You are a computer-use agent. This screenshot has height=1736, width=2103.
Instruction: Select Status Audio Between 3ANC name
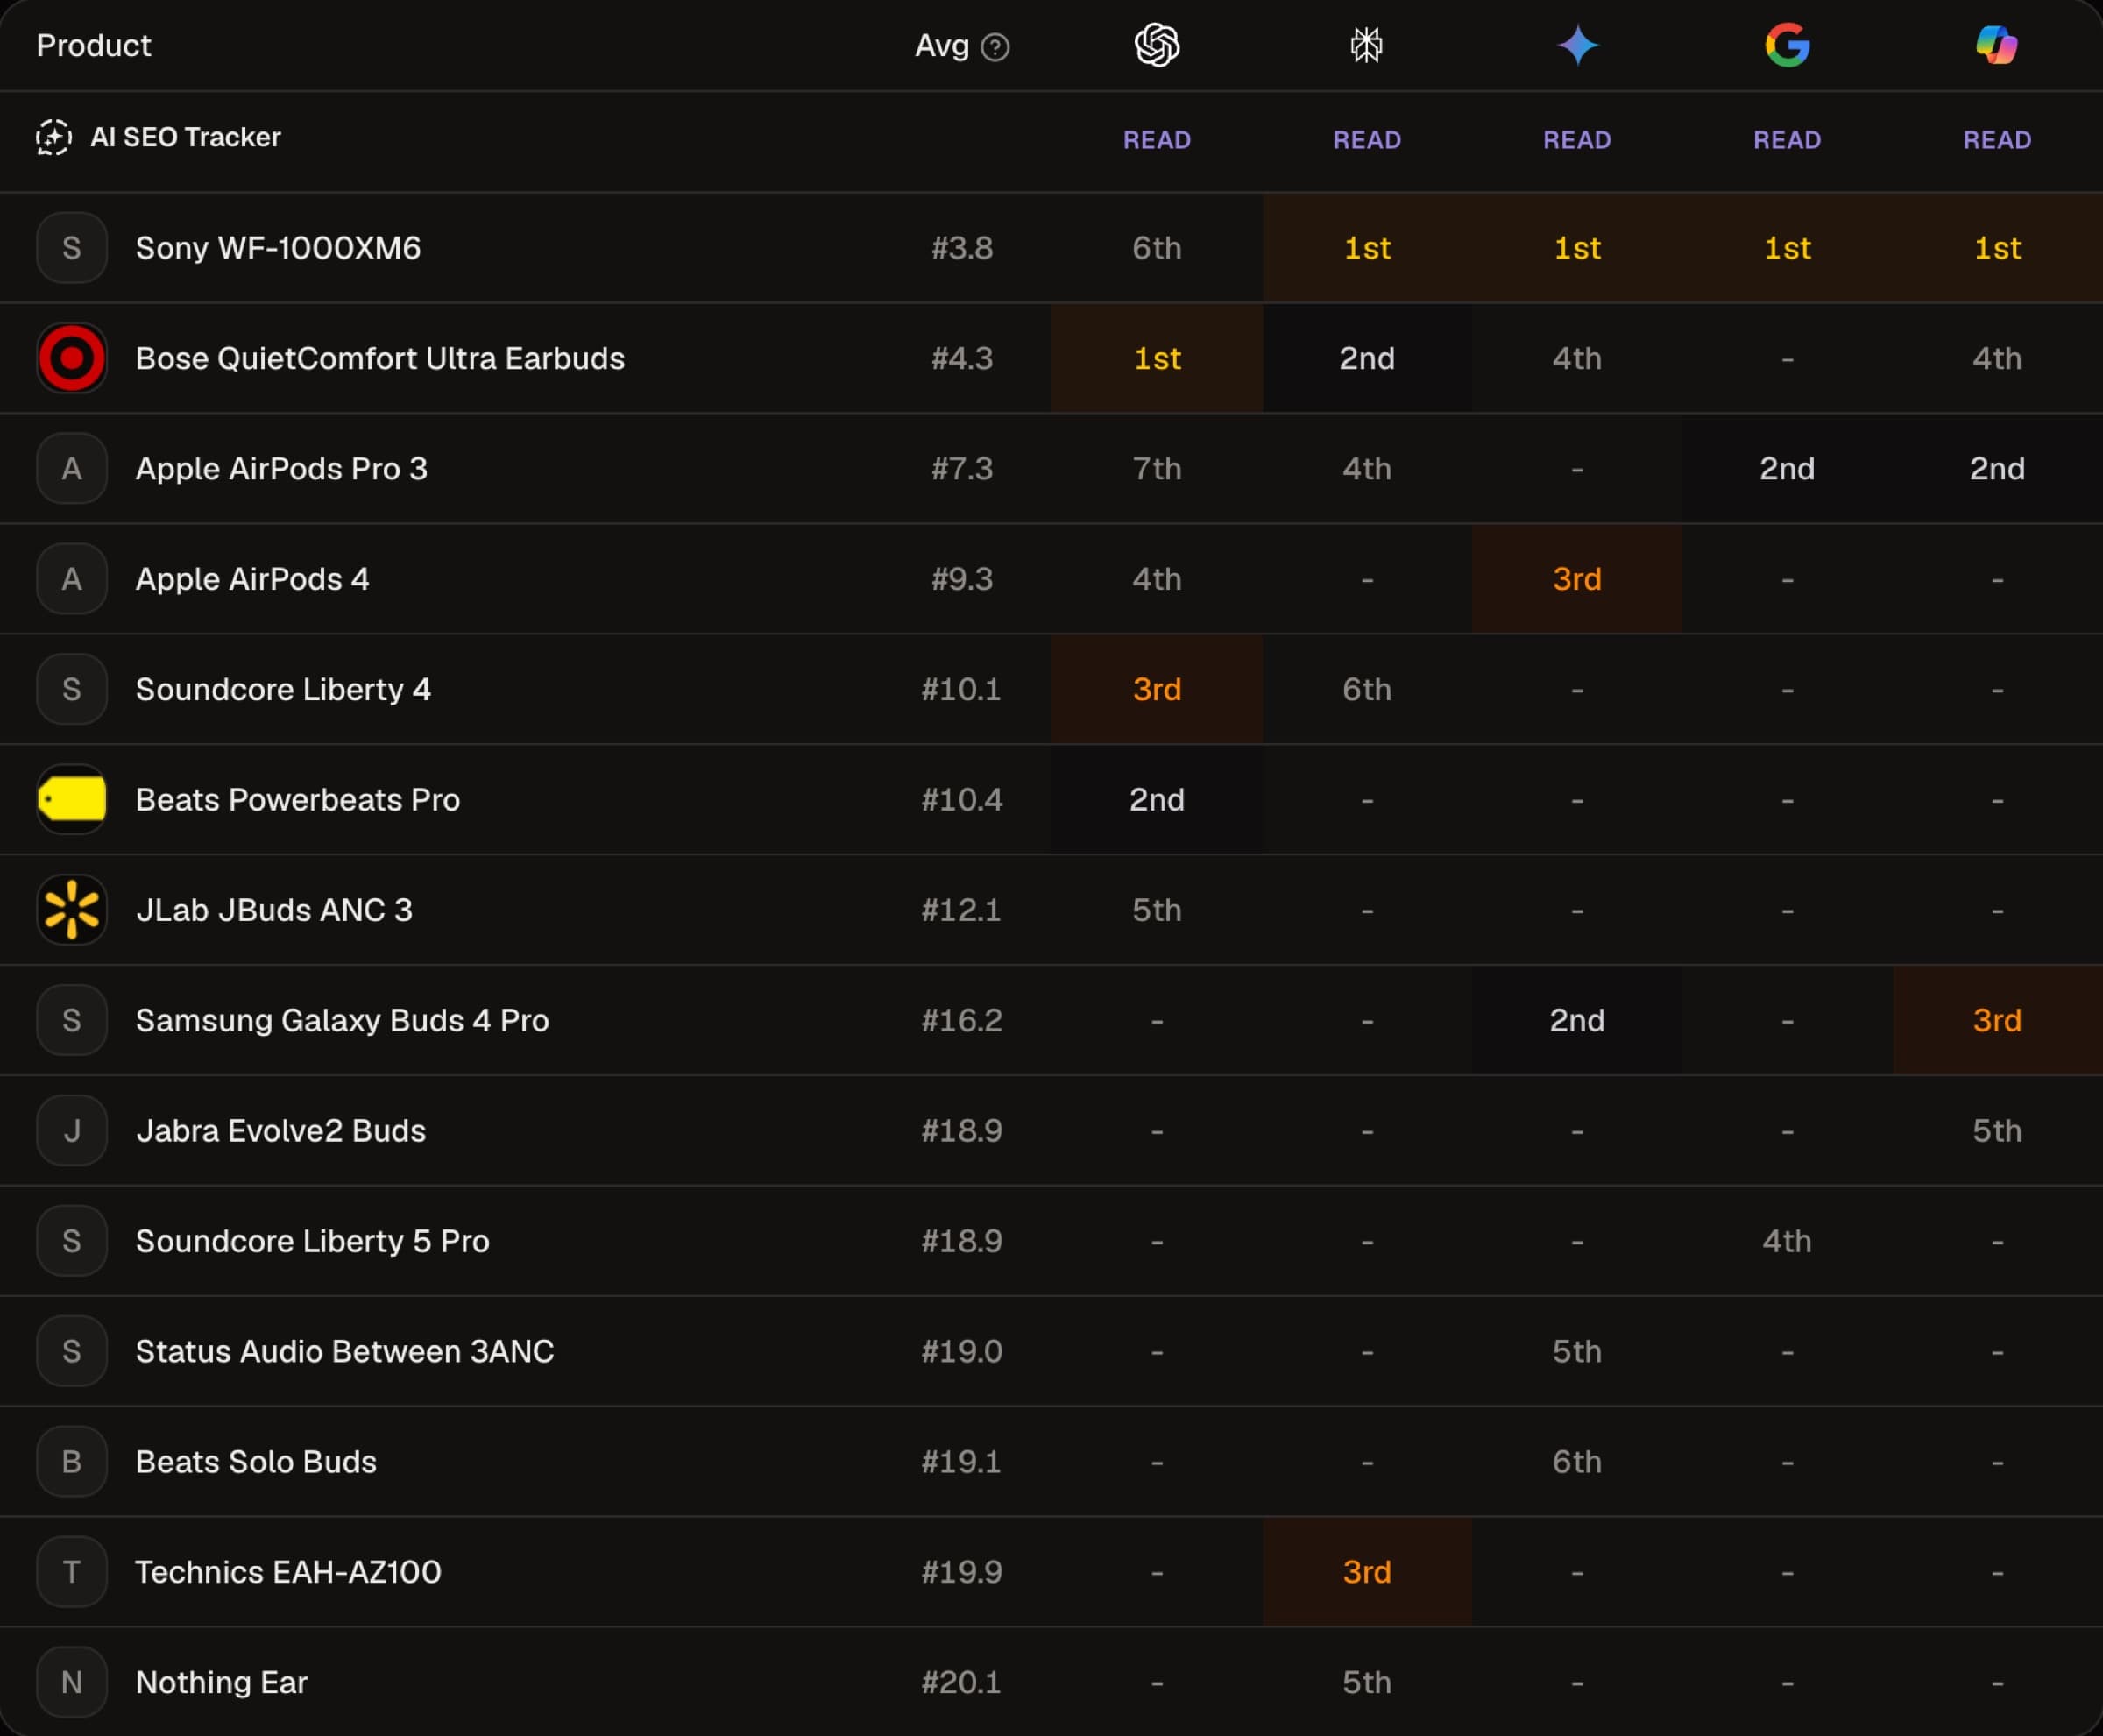[344, 1351]
